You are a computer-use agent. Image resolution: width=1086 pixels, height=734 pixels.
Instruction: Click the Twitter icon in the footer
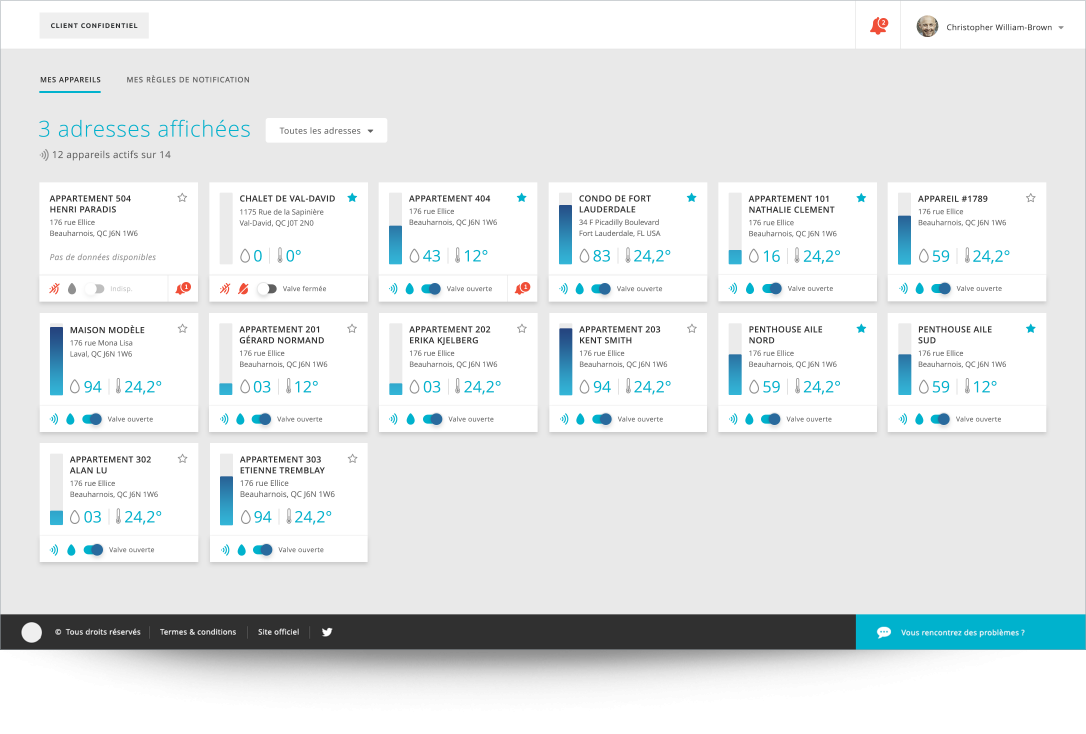pos(327,632)
